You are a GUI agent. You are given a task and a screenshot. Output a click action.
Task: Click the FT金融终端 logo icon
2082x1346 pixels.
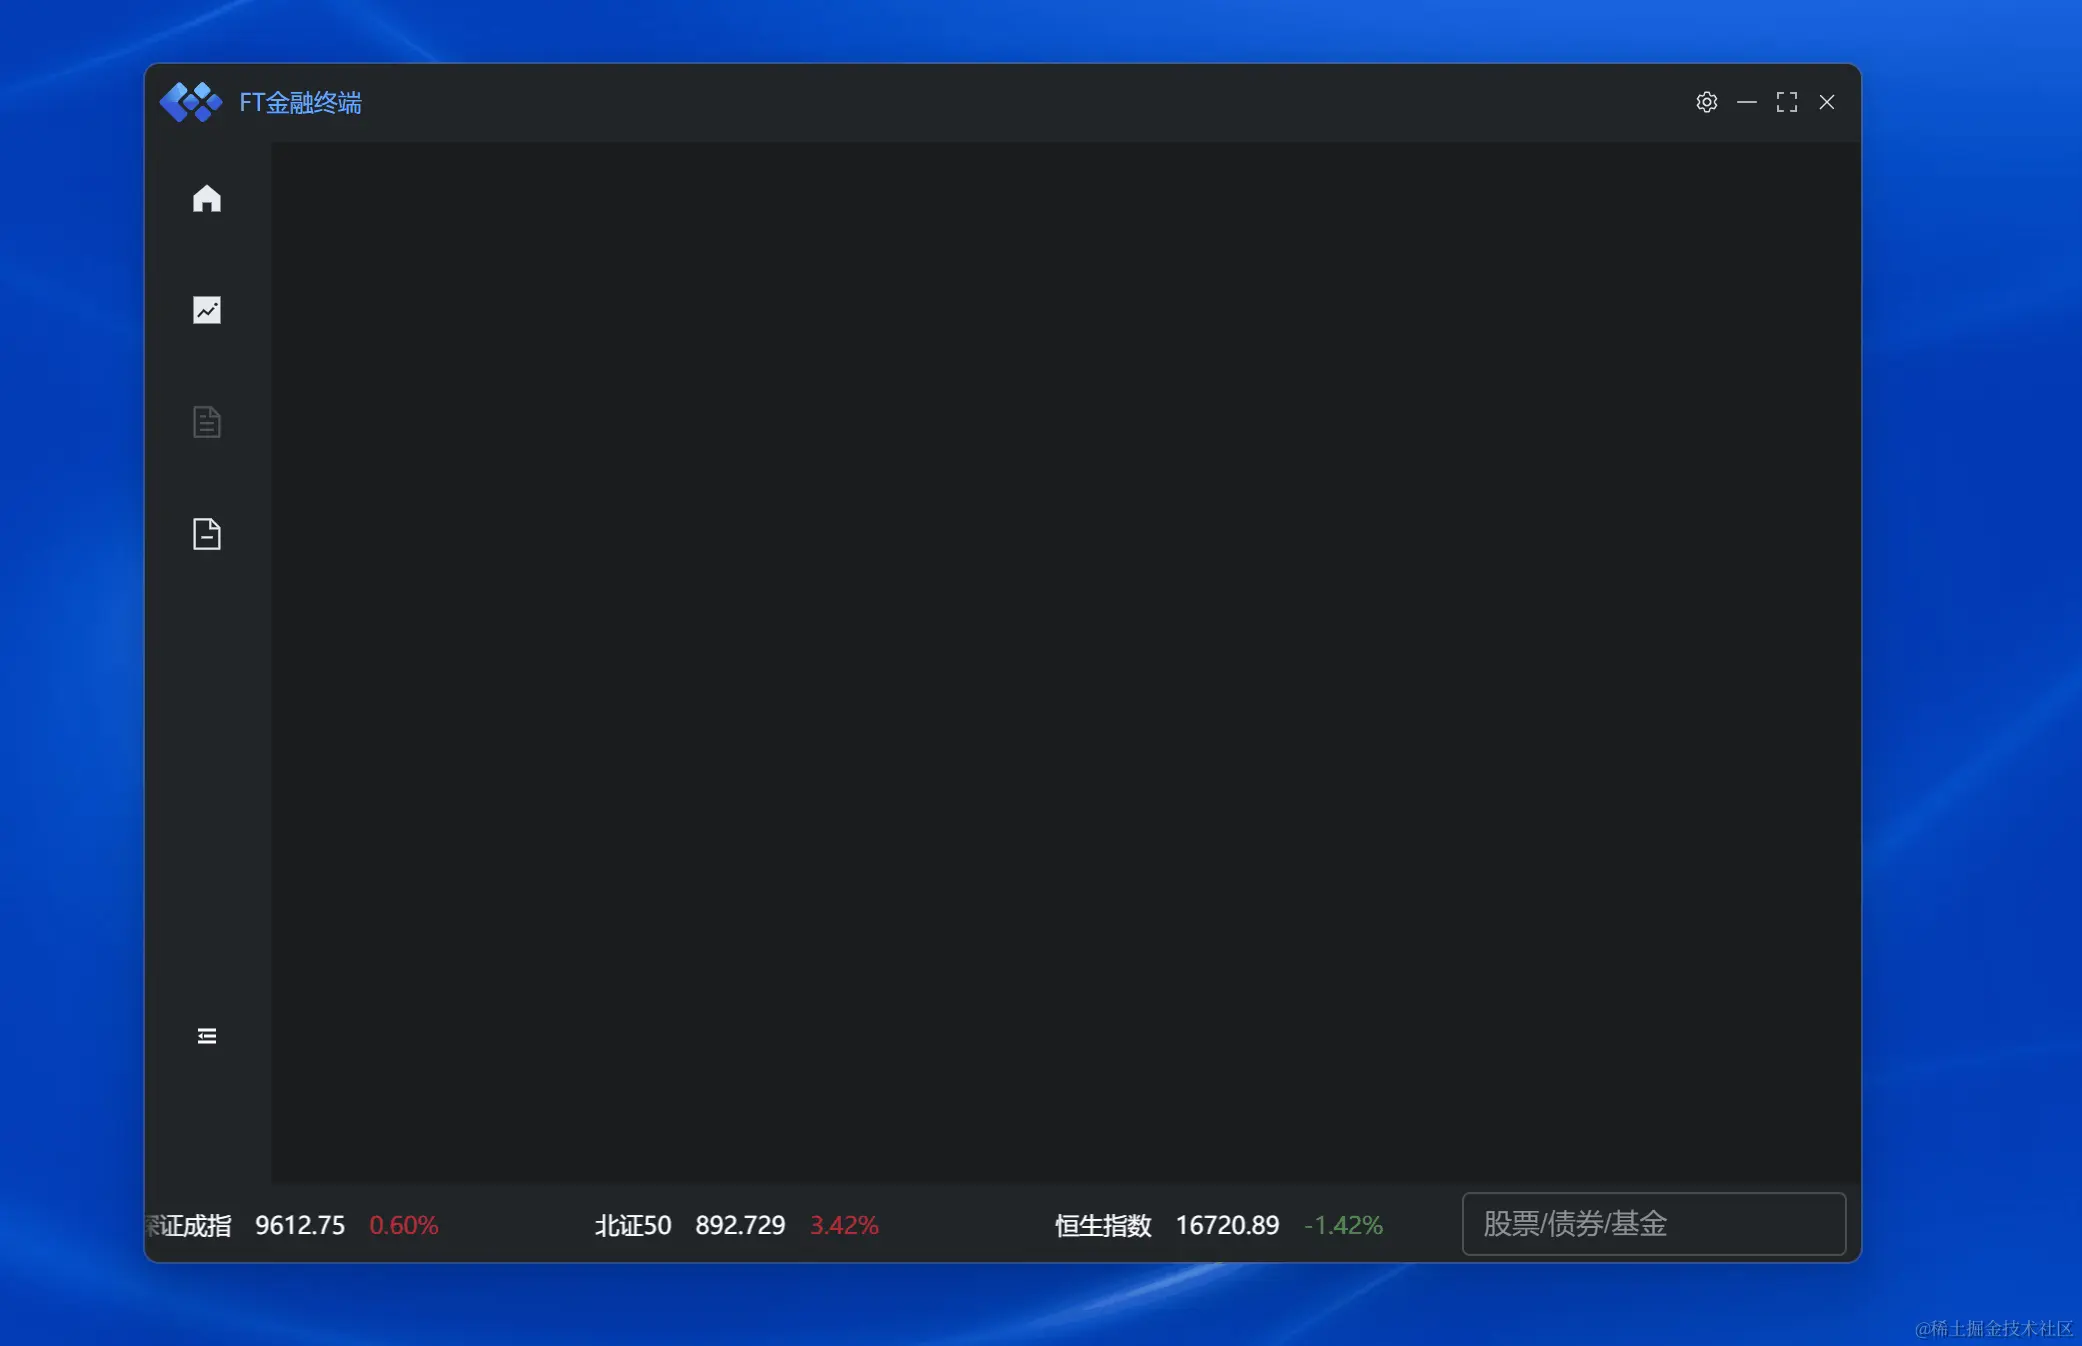pos(191,102)
